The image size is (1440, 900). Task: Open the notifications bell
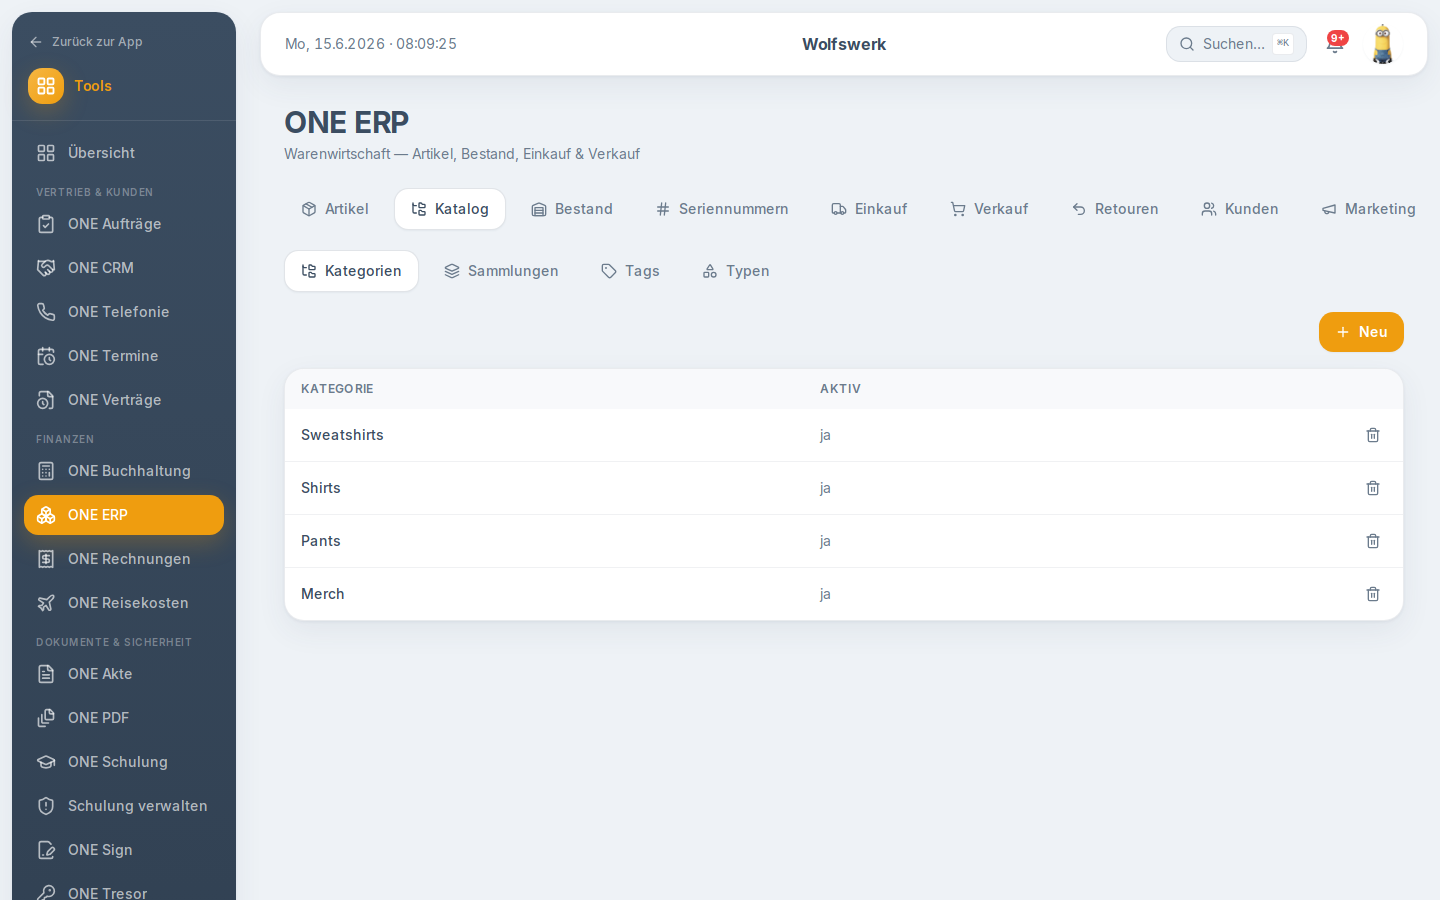[x=1335, y=44]
